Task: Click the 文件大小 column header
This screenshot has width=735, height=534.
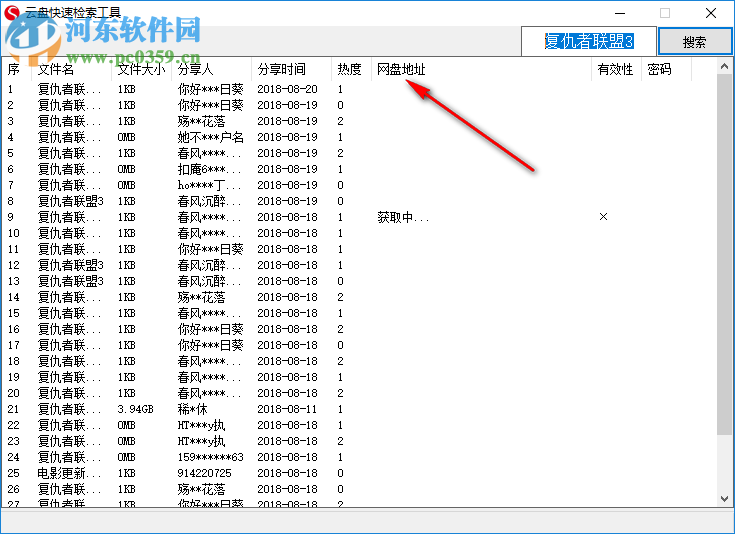Action: [142, 69]
